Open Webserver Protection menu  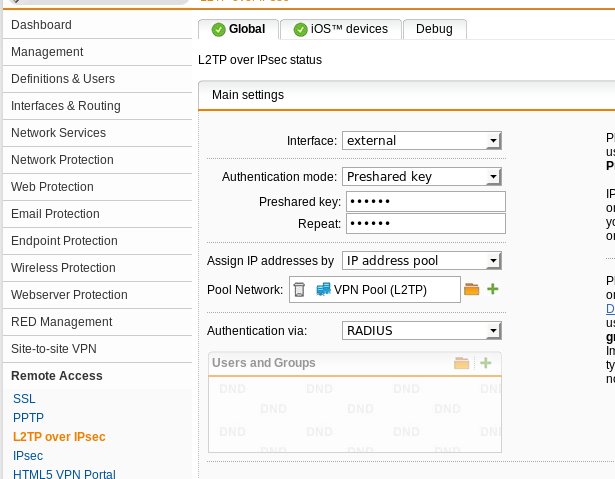tap(97, 295)
